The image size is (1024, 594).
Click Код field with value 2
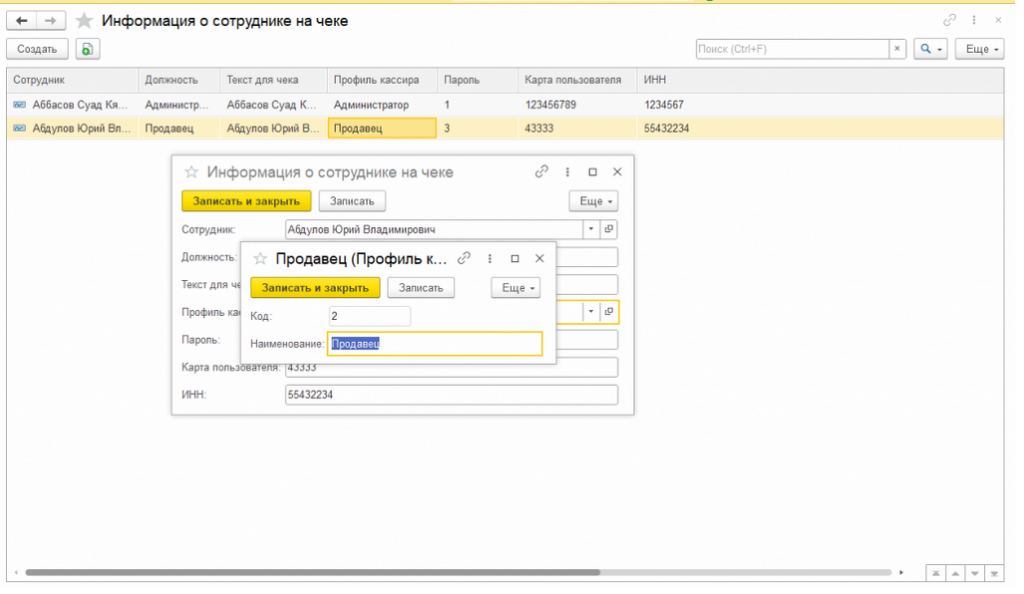pyautogui.click(x=370, y=317)
